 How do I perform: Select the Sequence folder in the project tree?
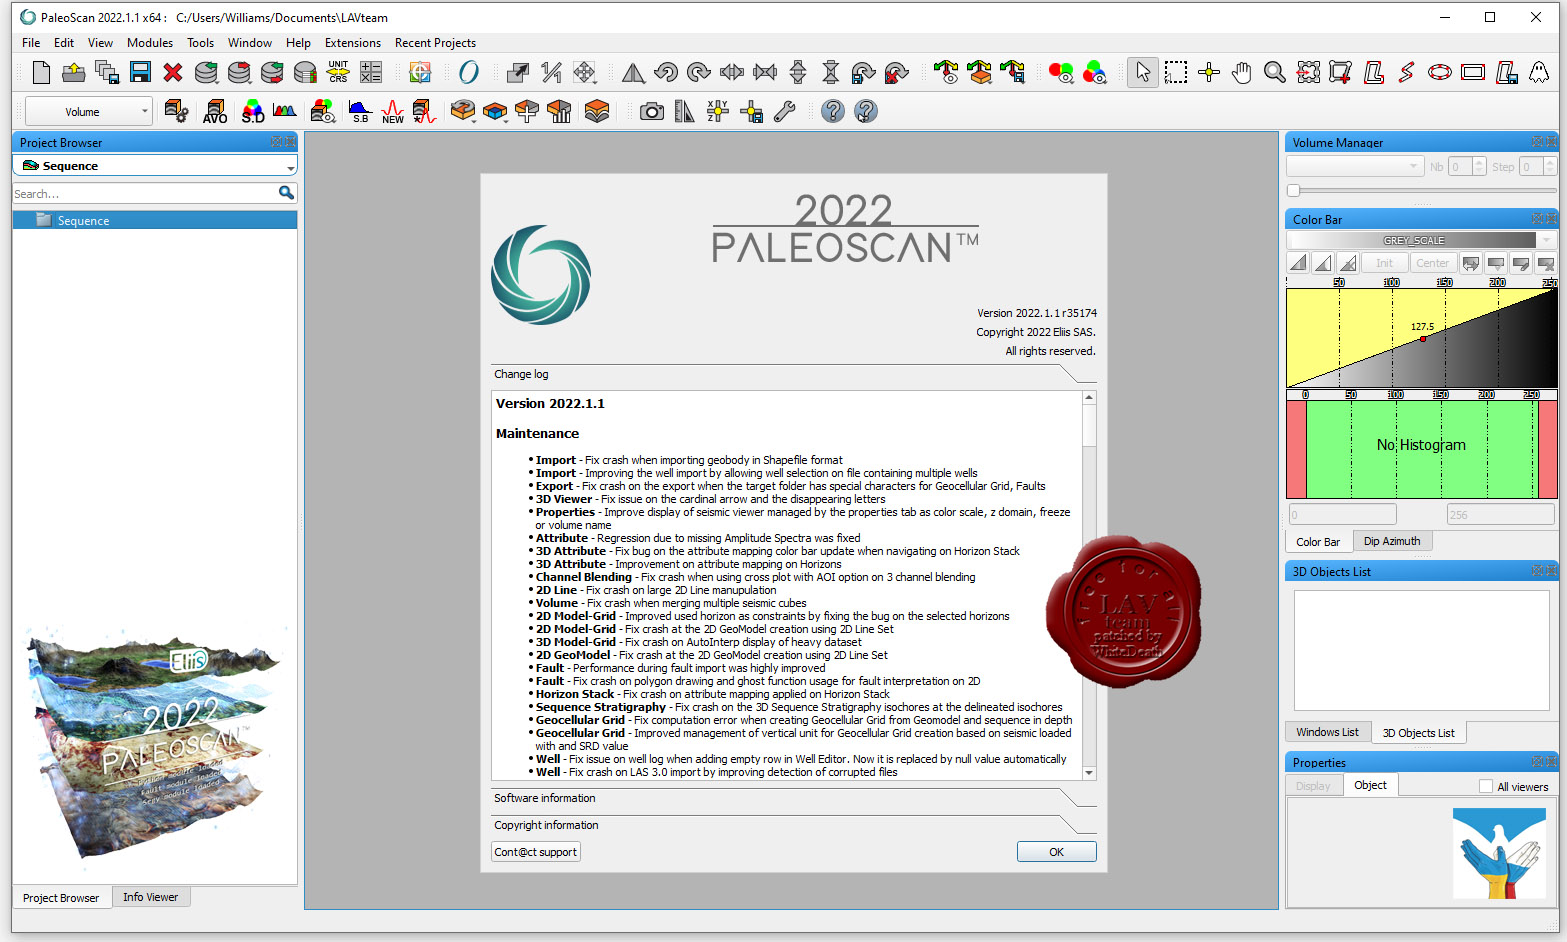[155, 220]
